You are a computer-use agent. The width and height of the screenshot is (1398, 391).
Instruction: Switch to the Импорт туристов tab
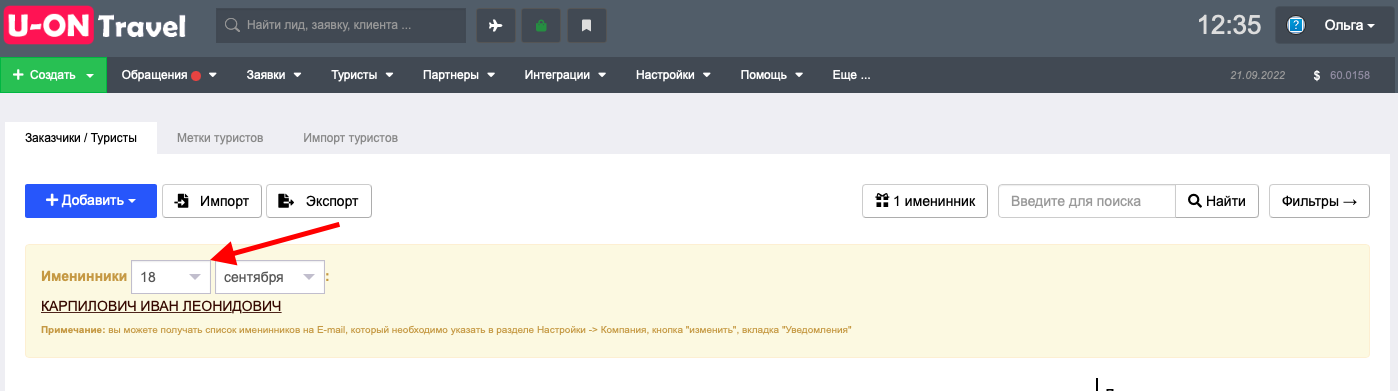click(351, 138)
